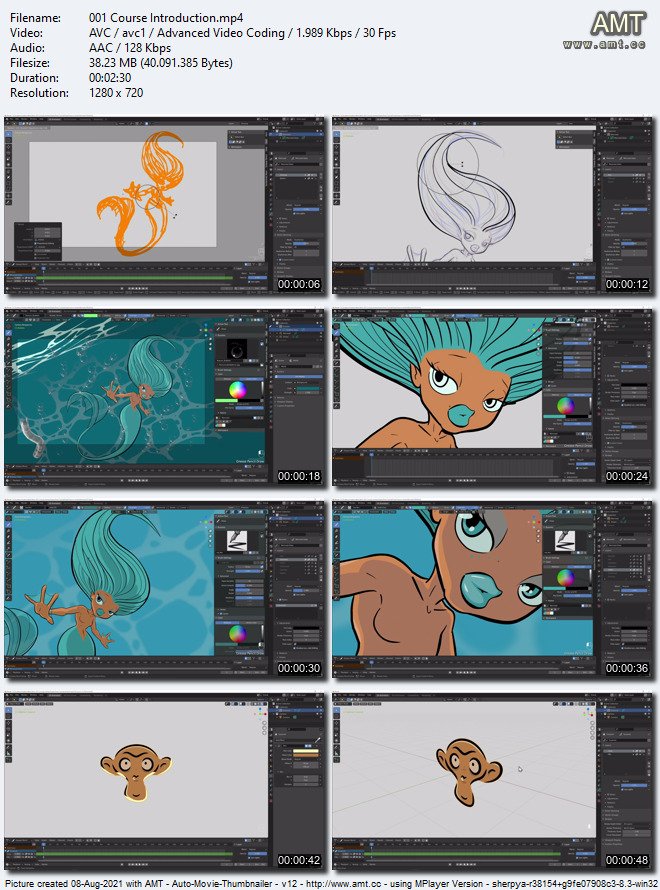Open the mermaid lips close-up at 00:00:36
The height and width of the screenshot is (890, 660).
click(x=493, y=590)
